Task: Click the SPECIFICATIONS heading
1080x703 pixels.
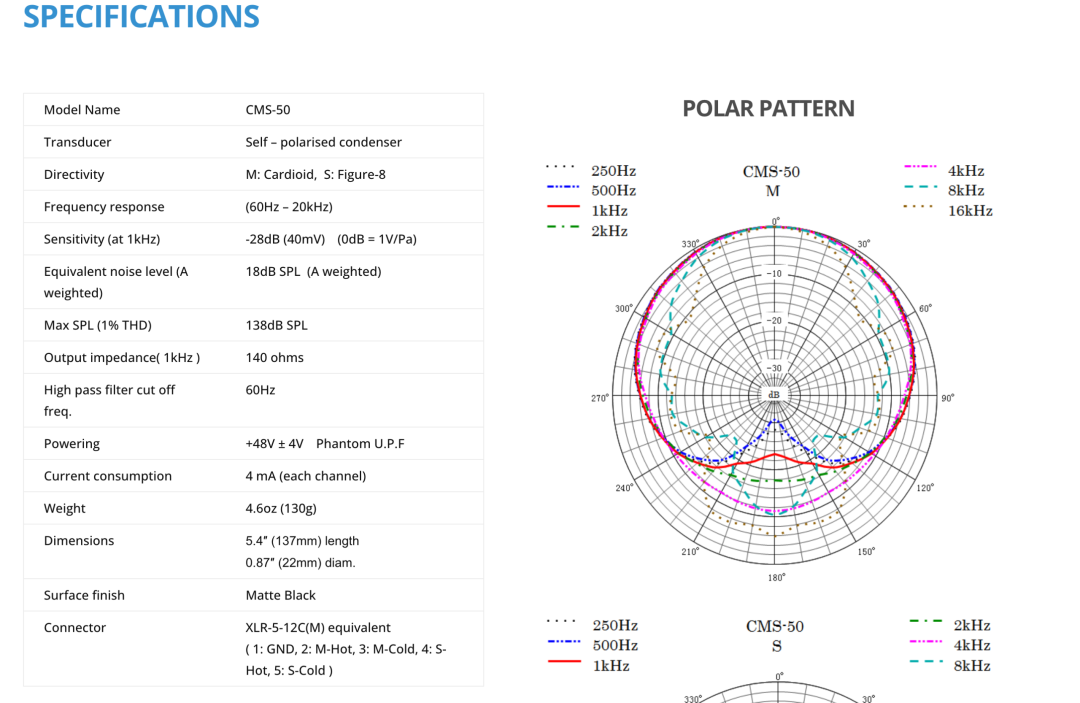Action: click(x=141, y=15)
